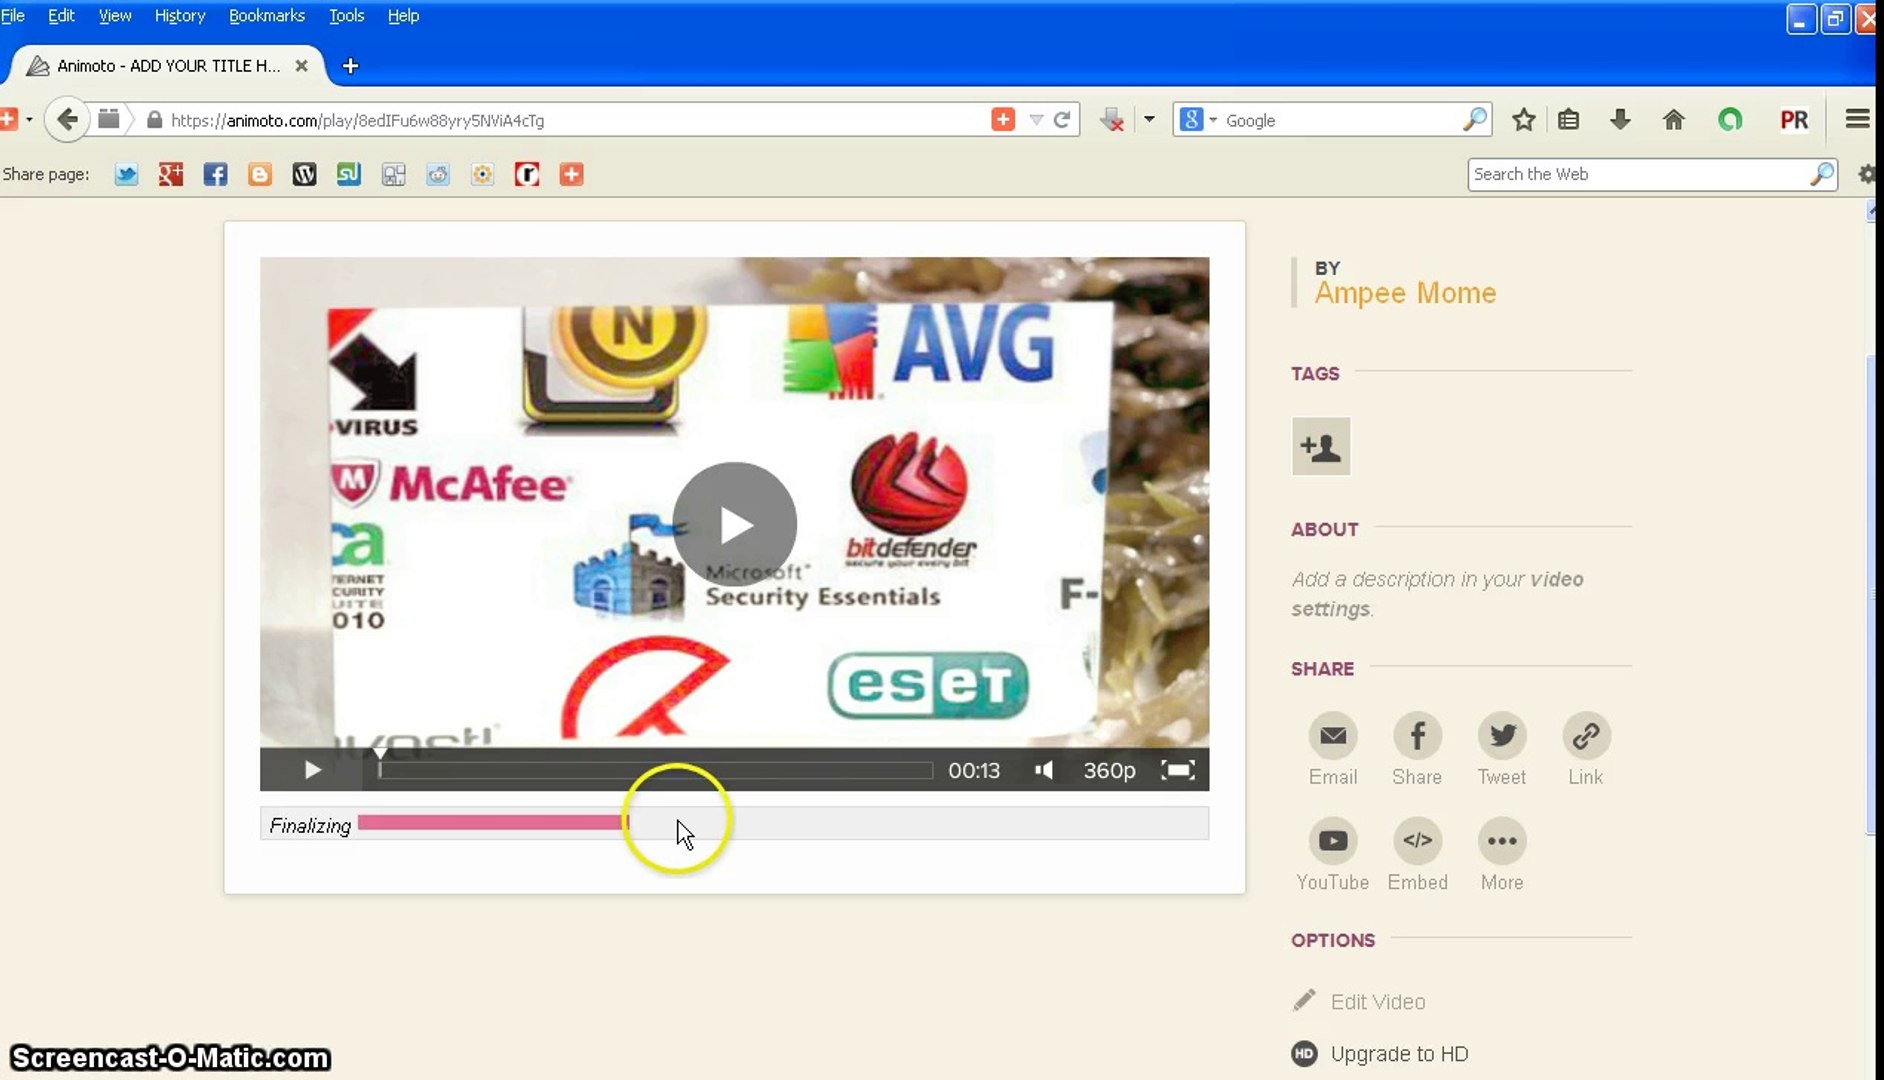Share page on WordPress toolbar icon
Viewport: 1884px width, 1080px height.
coord(304,175)
